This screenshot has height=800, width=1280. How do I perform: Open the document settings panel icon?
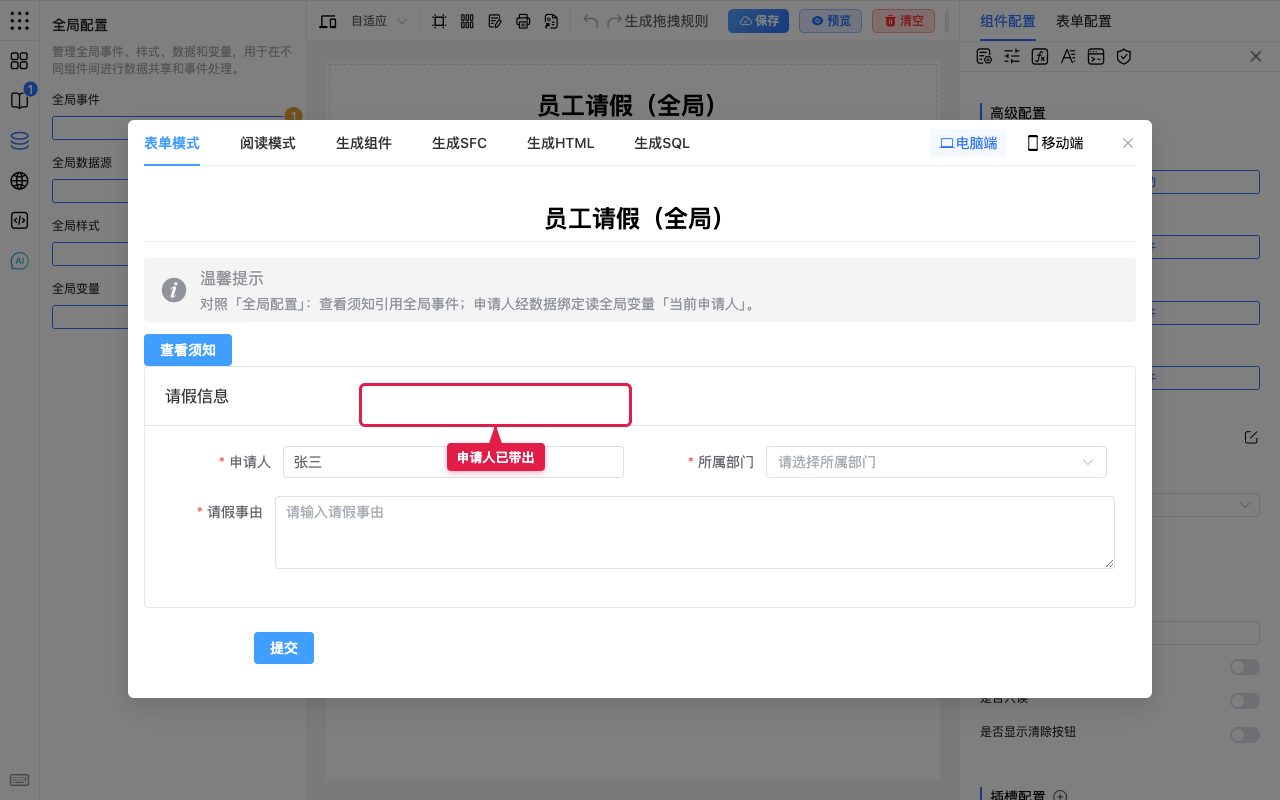click(x=984, y=56)
